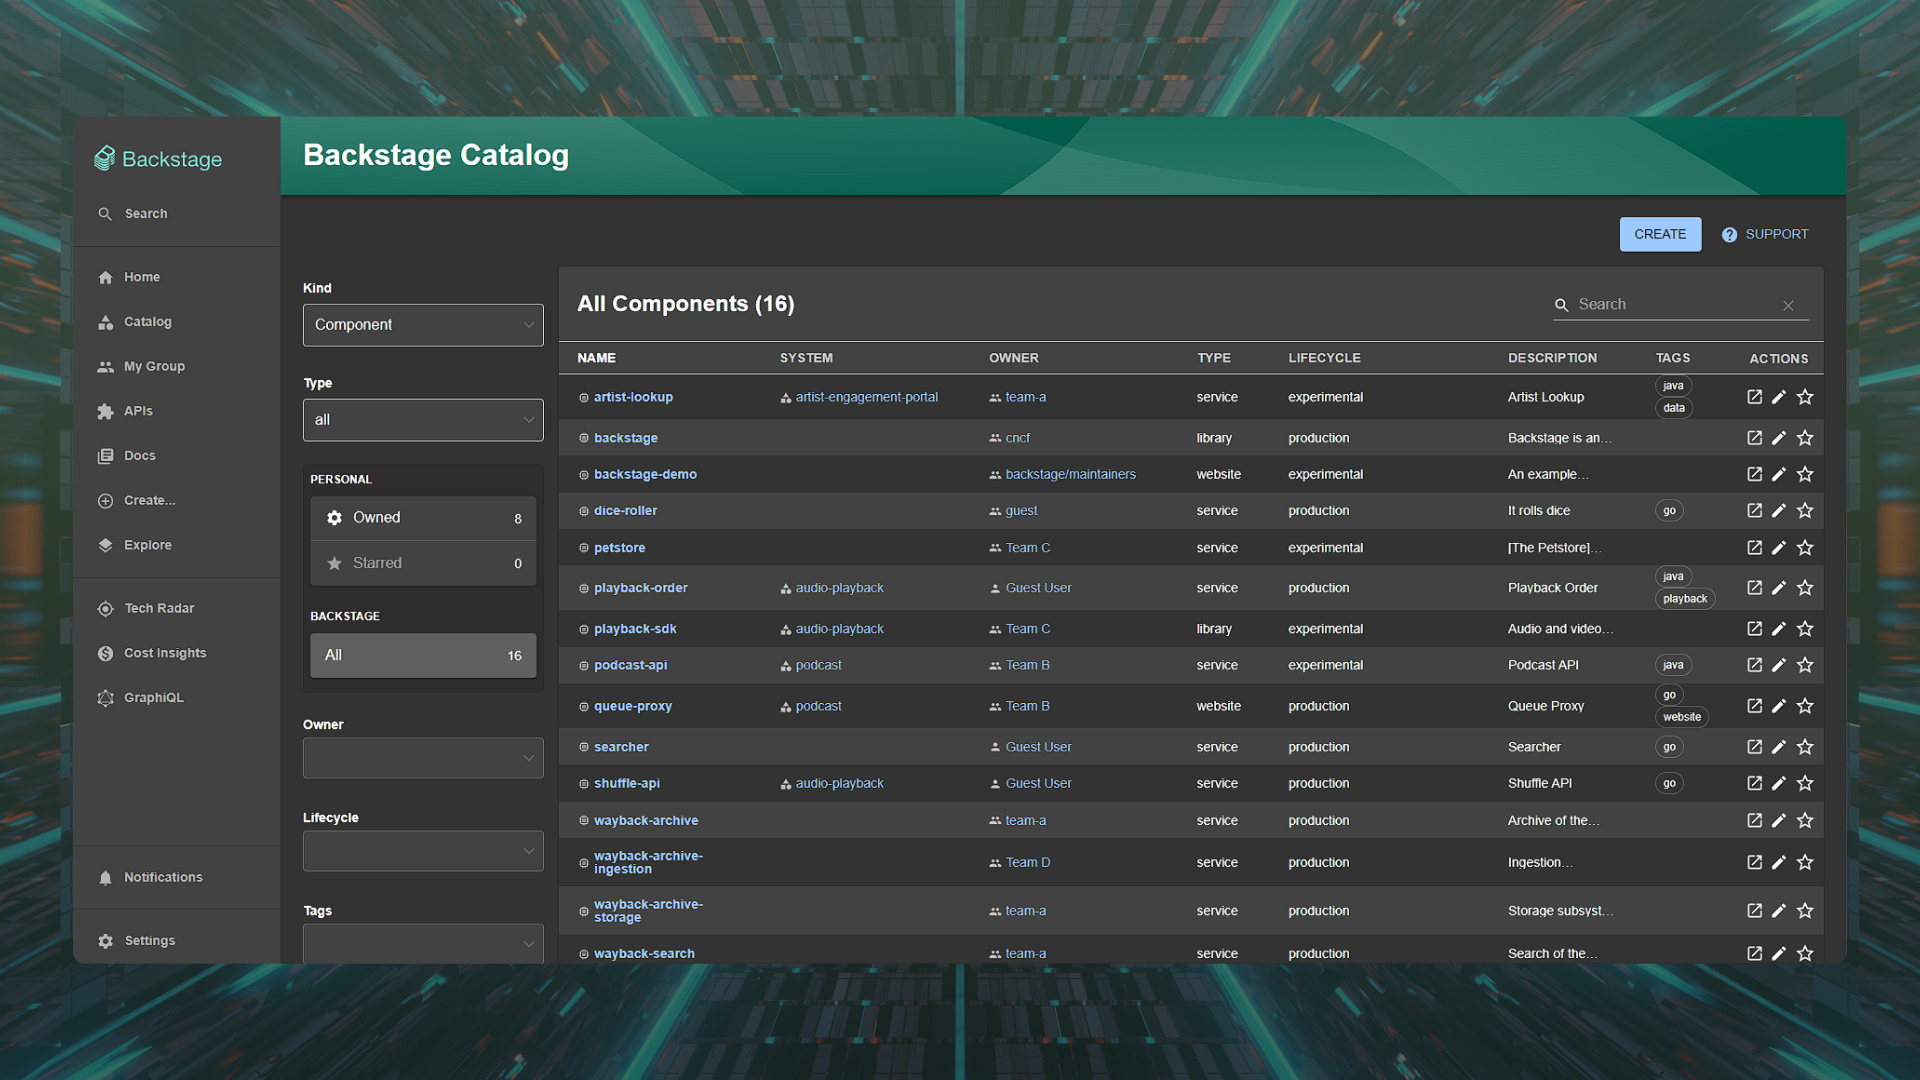Open view-source icon for backstage row
1920x1080 pixels.
(1754, 438)
